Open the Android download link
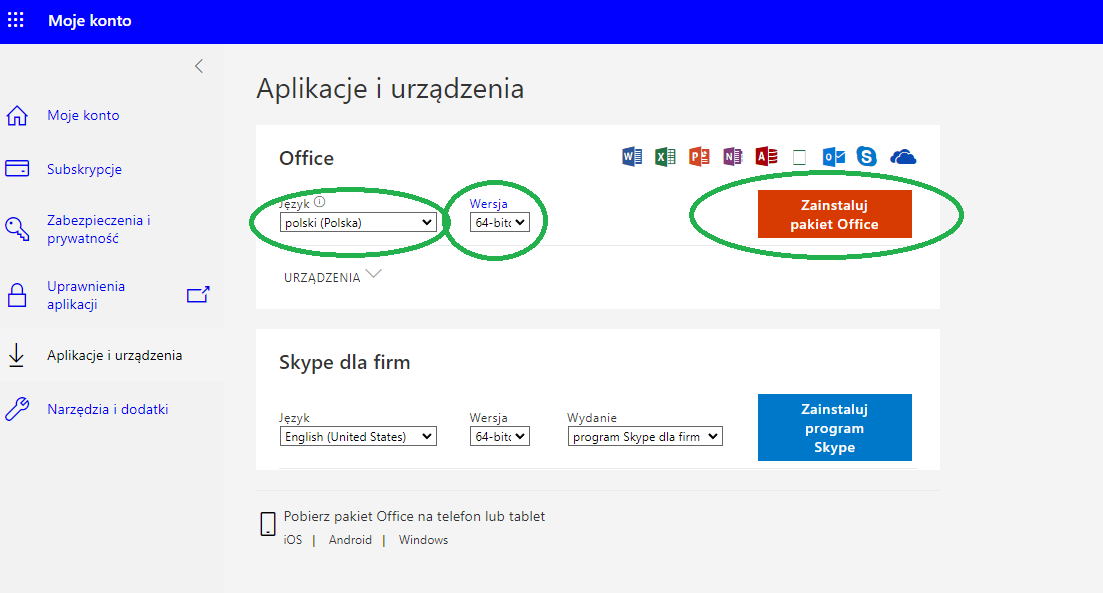1103x593 pixels. [x=350, y=540]
